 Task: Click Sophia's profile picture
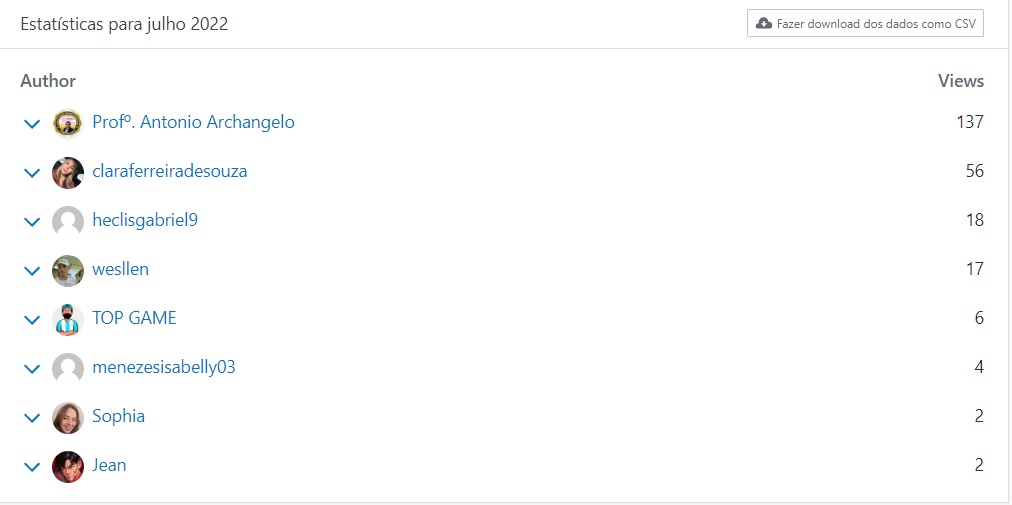click(67, 417)
